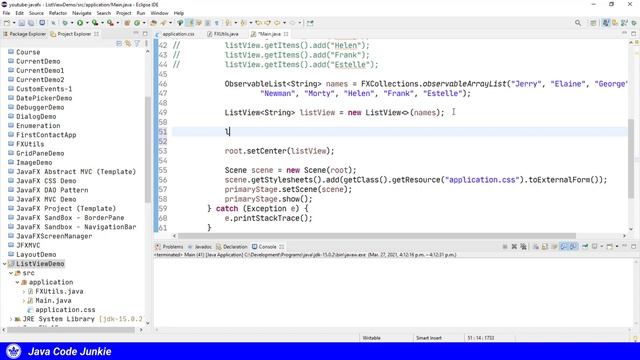640x360 pixels.
Task: Open the Problems view tab
Action: point(169,247)
